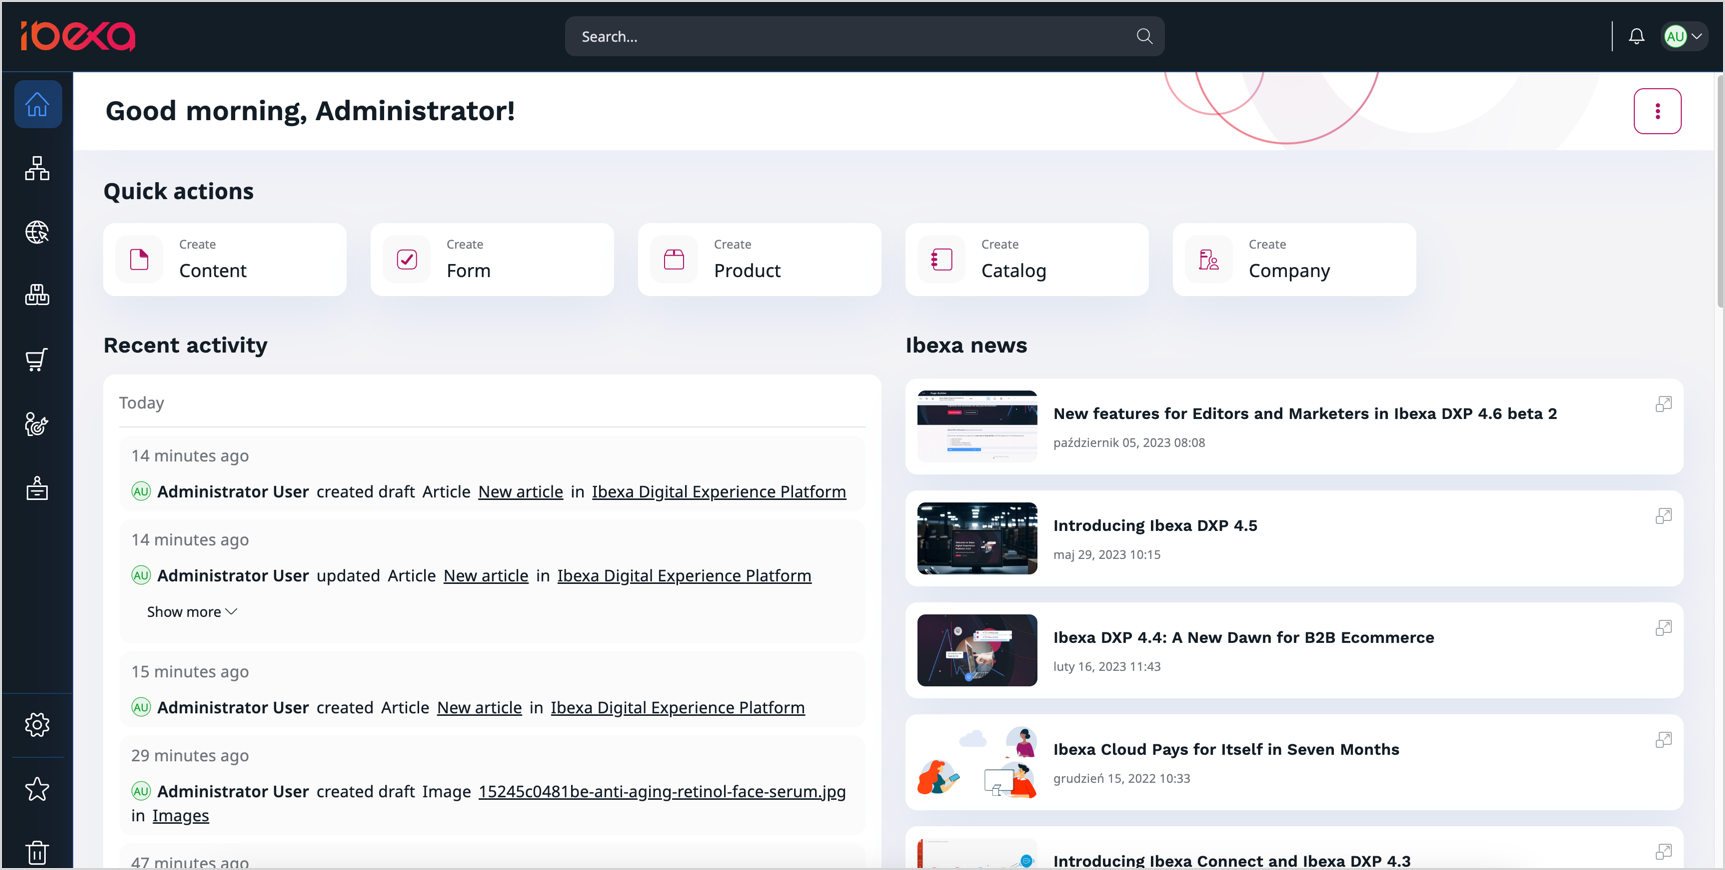Click the Create Content quick action
Viewport: 1725px width, 870px height.
tap(225, 260)
